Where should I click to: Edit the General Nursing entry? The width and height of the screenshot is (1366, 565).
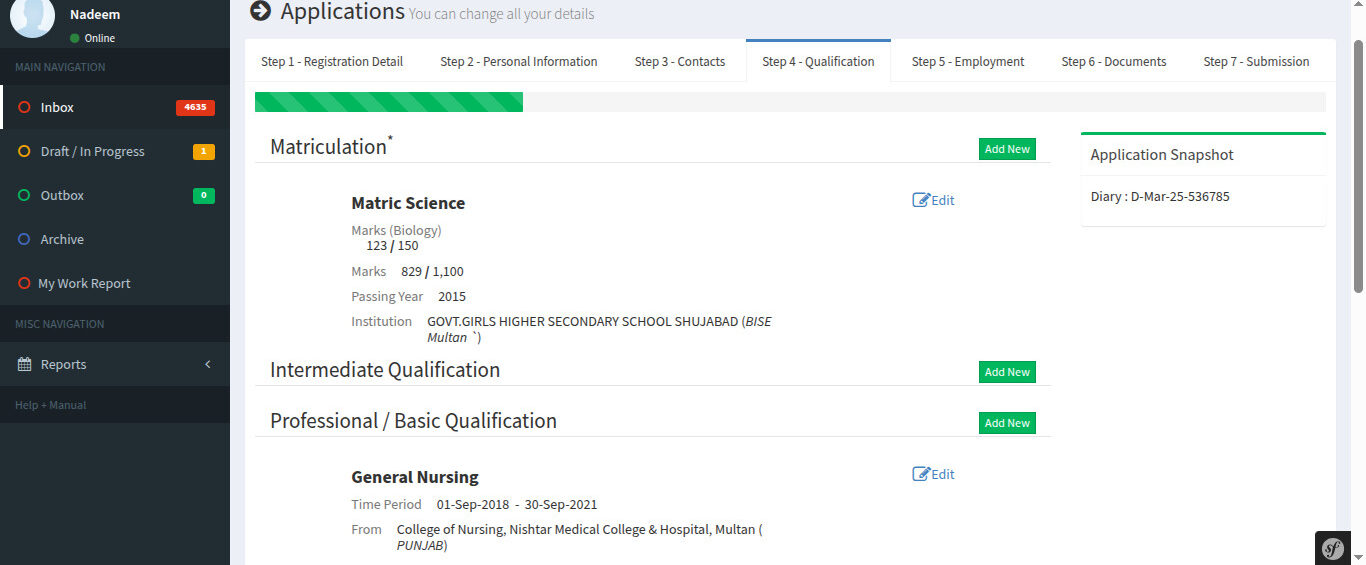coord(934,474)
